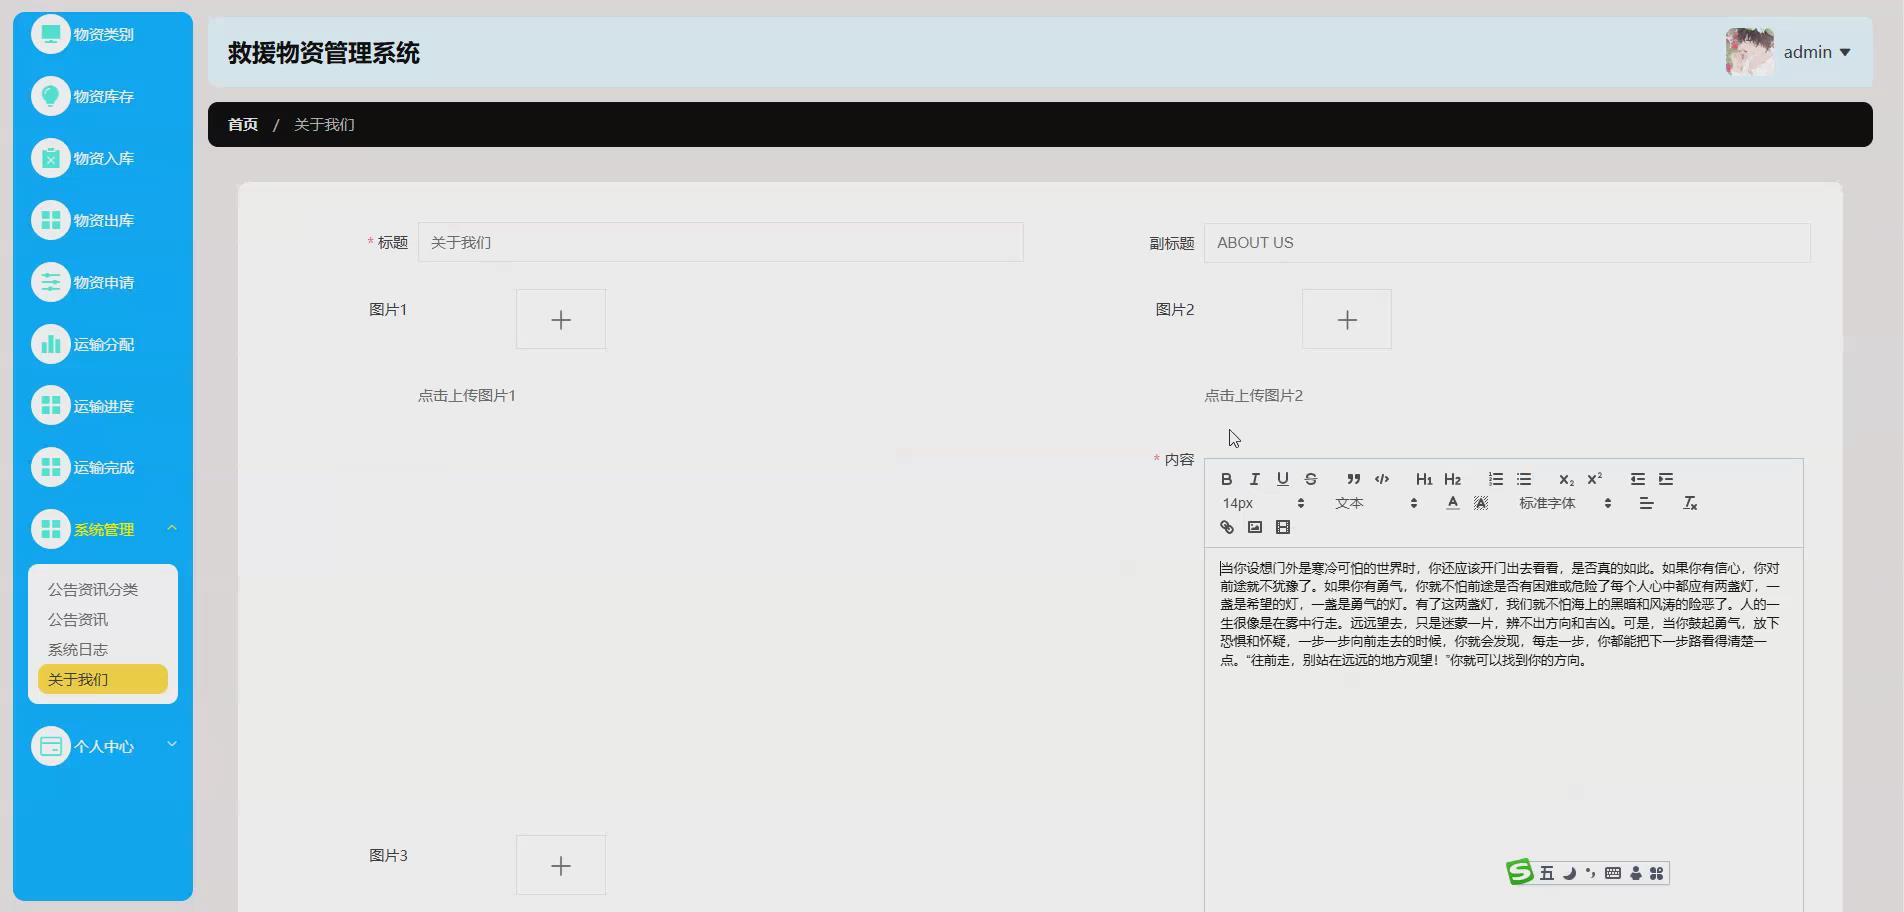Open the Sogou soft keyboard icon

[x=1612, y=873]
